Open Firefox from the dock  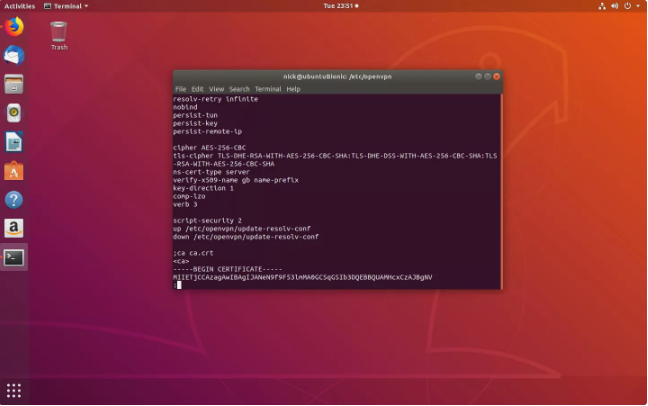[14, 27]
